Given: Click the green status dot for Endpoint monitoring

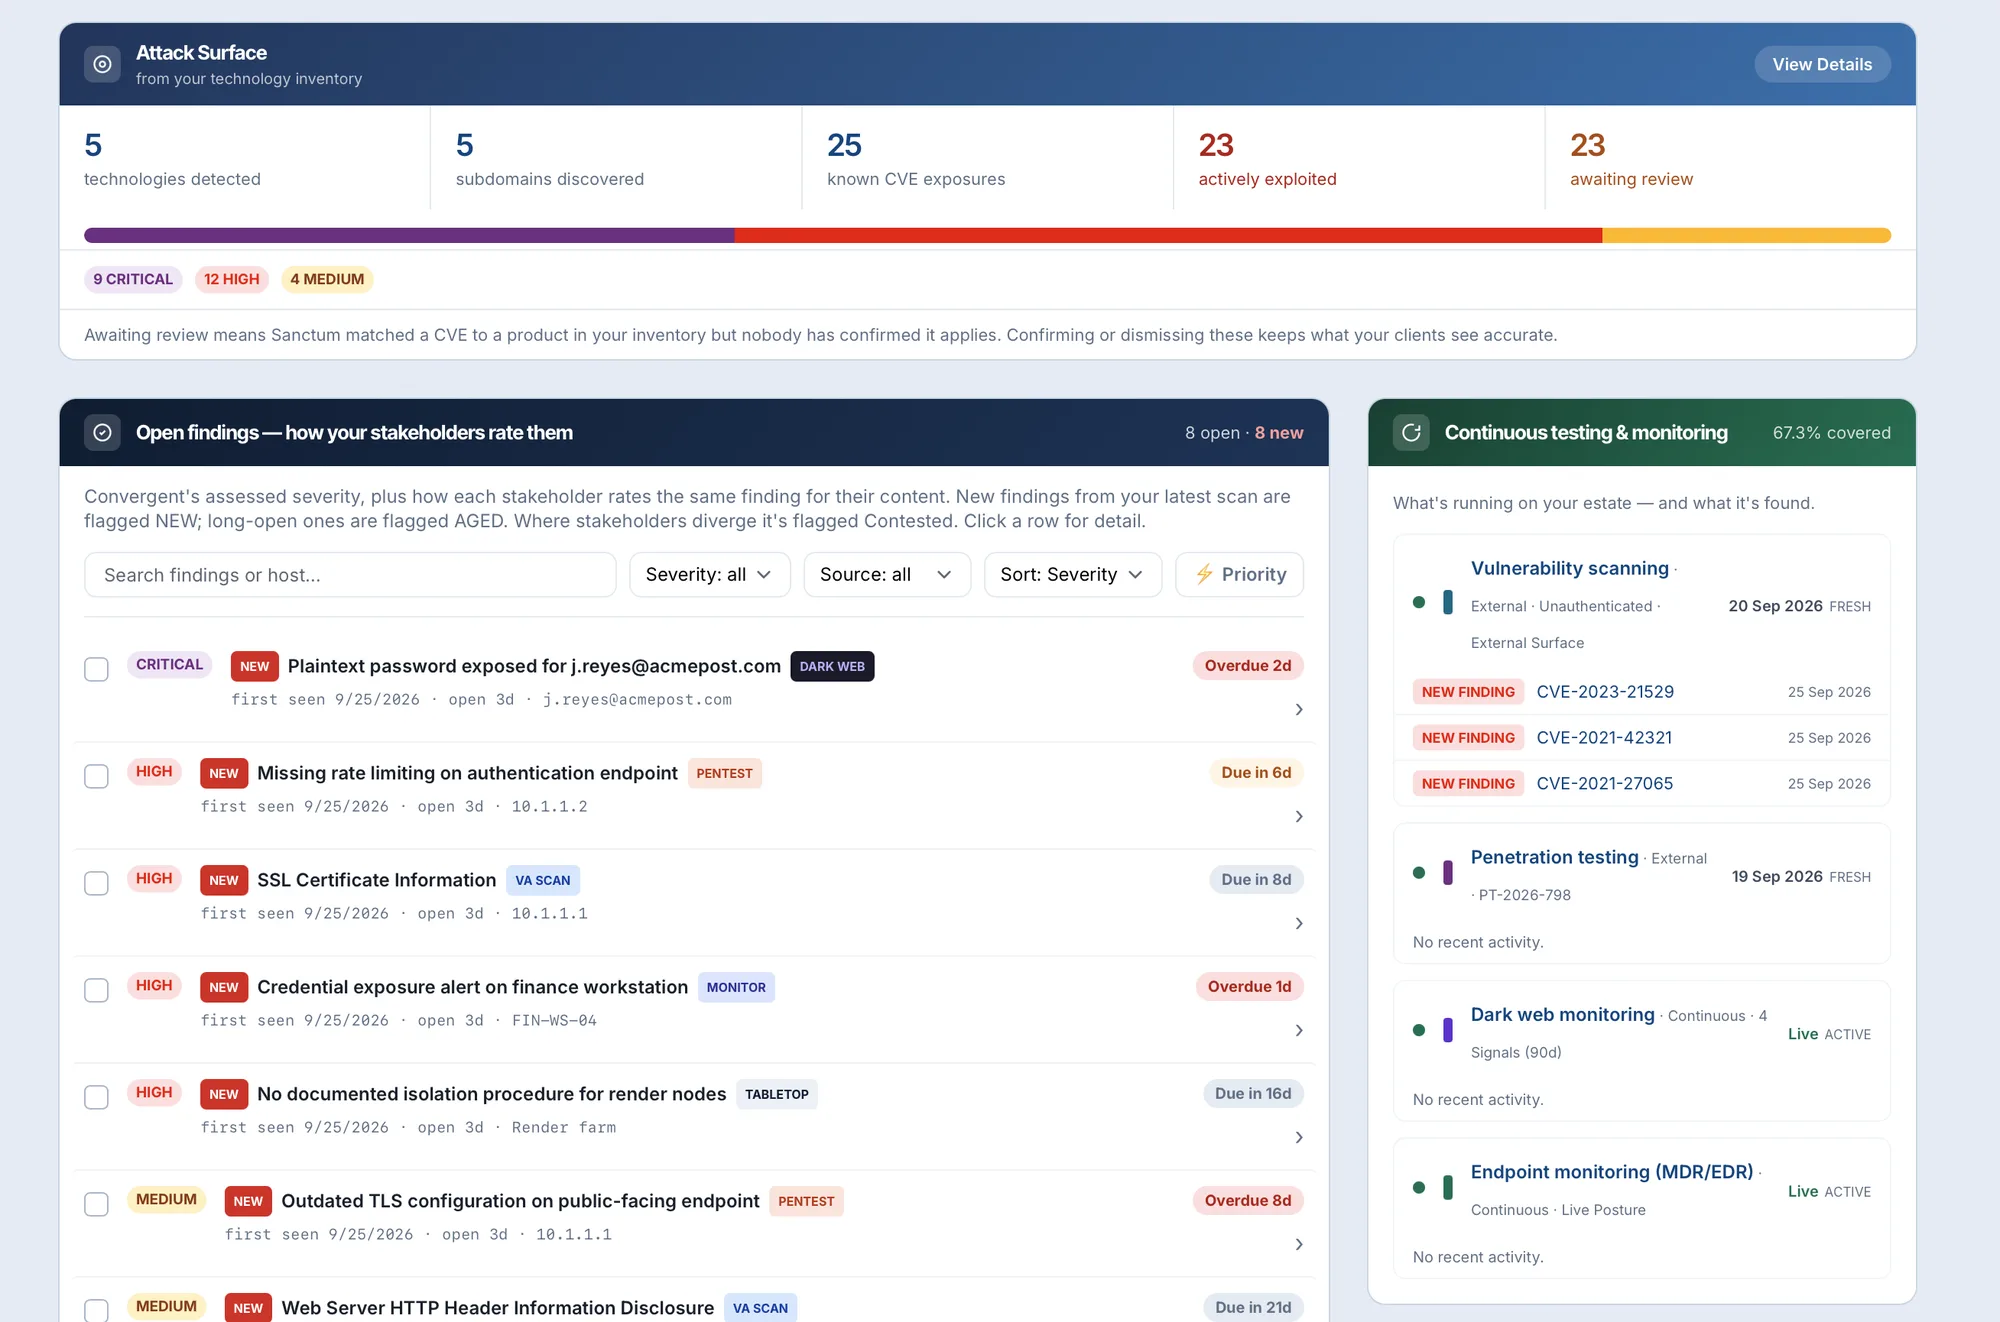Looking at the screenshot, I should coord(1419,1187).
